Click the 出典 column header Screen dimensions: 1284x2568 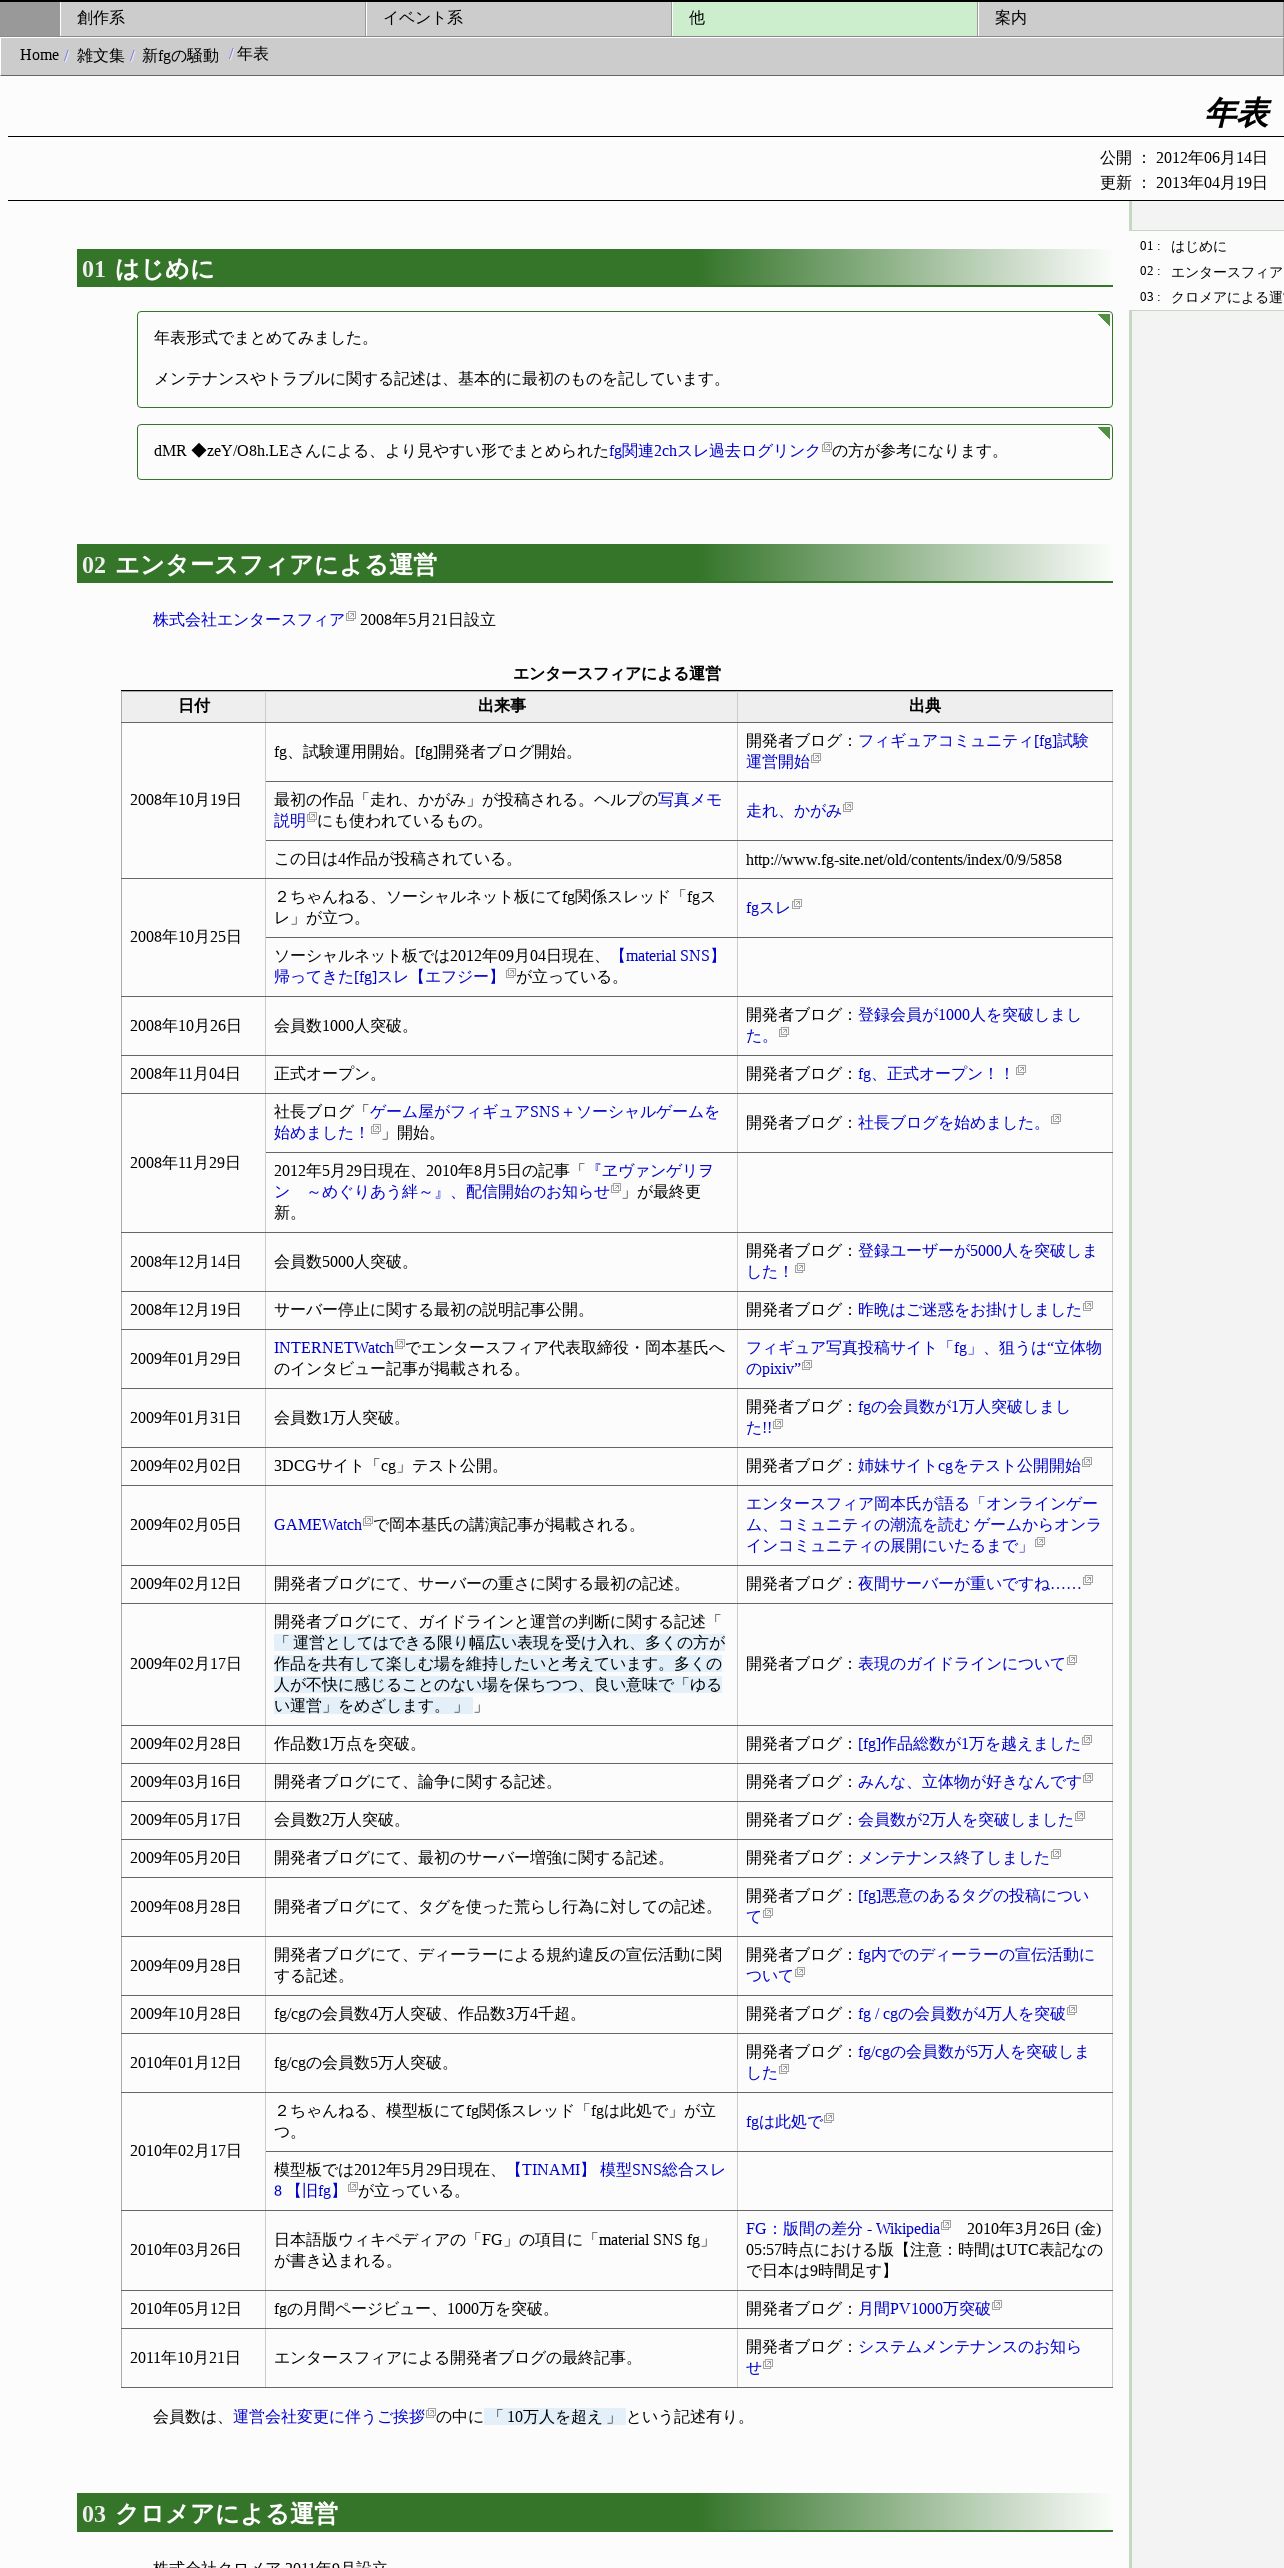point(925,706)
